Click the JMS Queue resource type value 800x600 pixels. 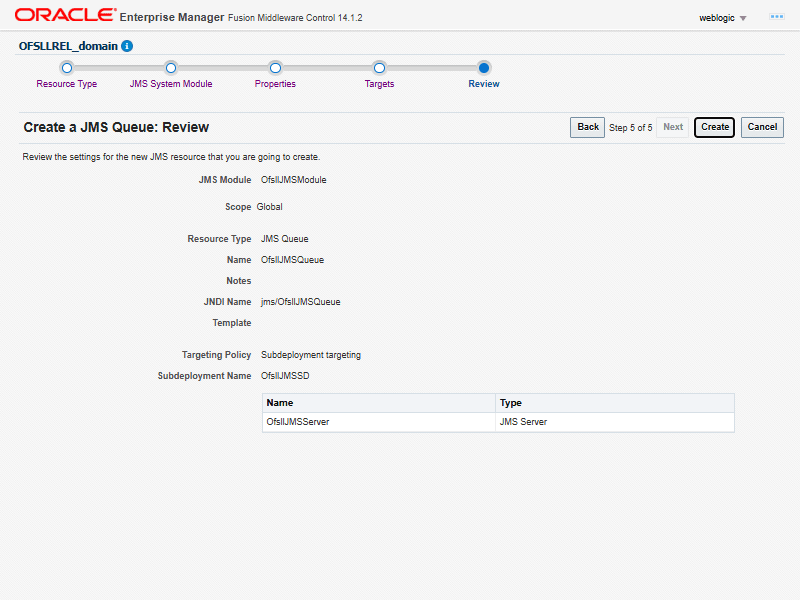pyautogui.click(x=285, y=239)
